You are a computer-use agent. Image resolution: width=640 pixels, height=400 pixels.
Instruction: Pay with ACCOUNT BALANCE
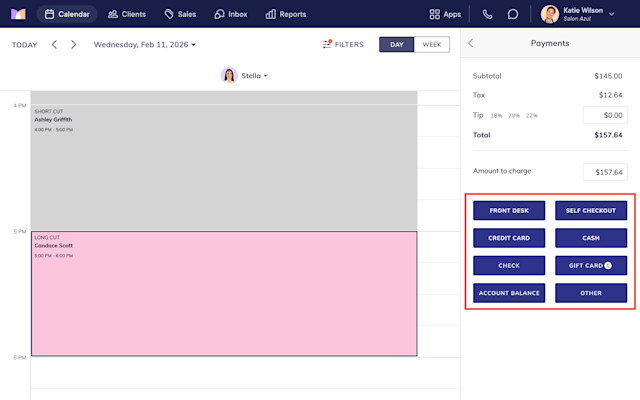coord(509,293)
